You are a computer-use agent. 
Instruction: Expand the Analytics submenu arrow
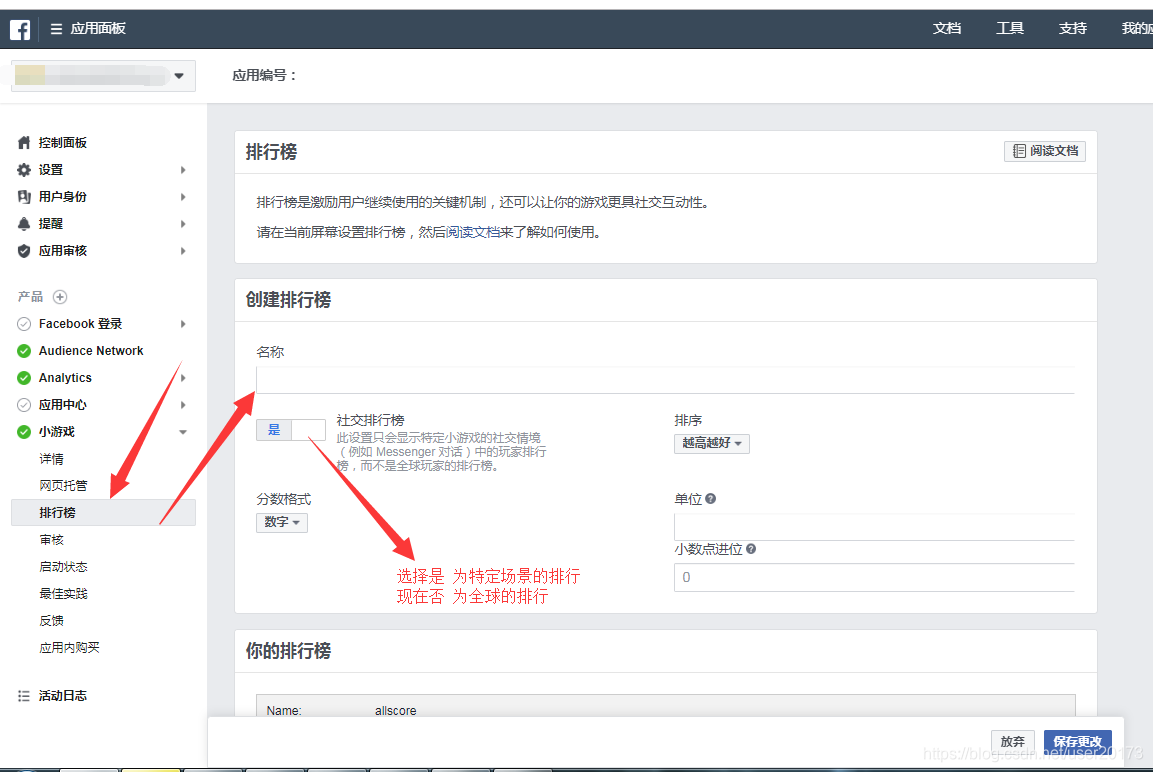tap(183, 378)
